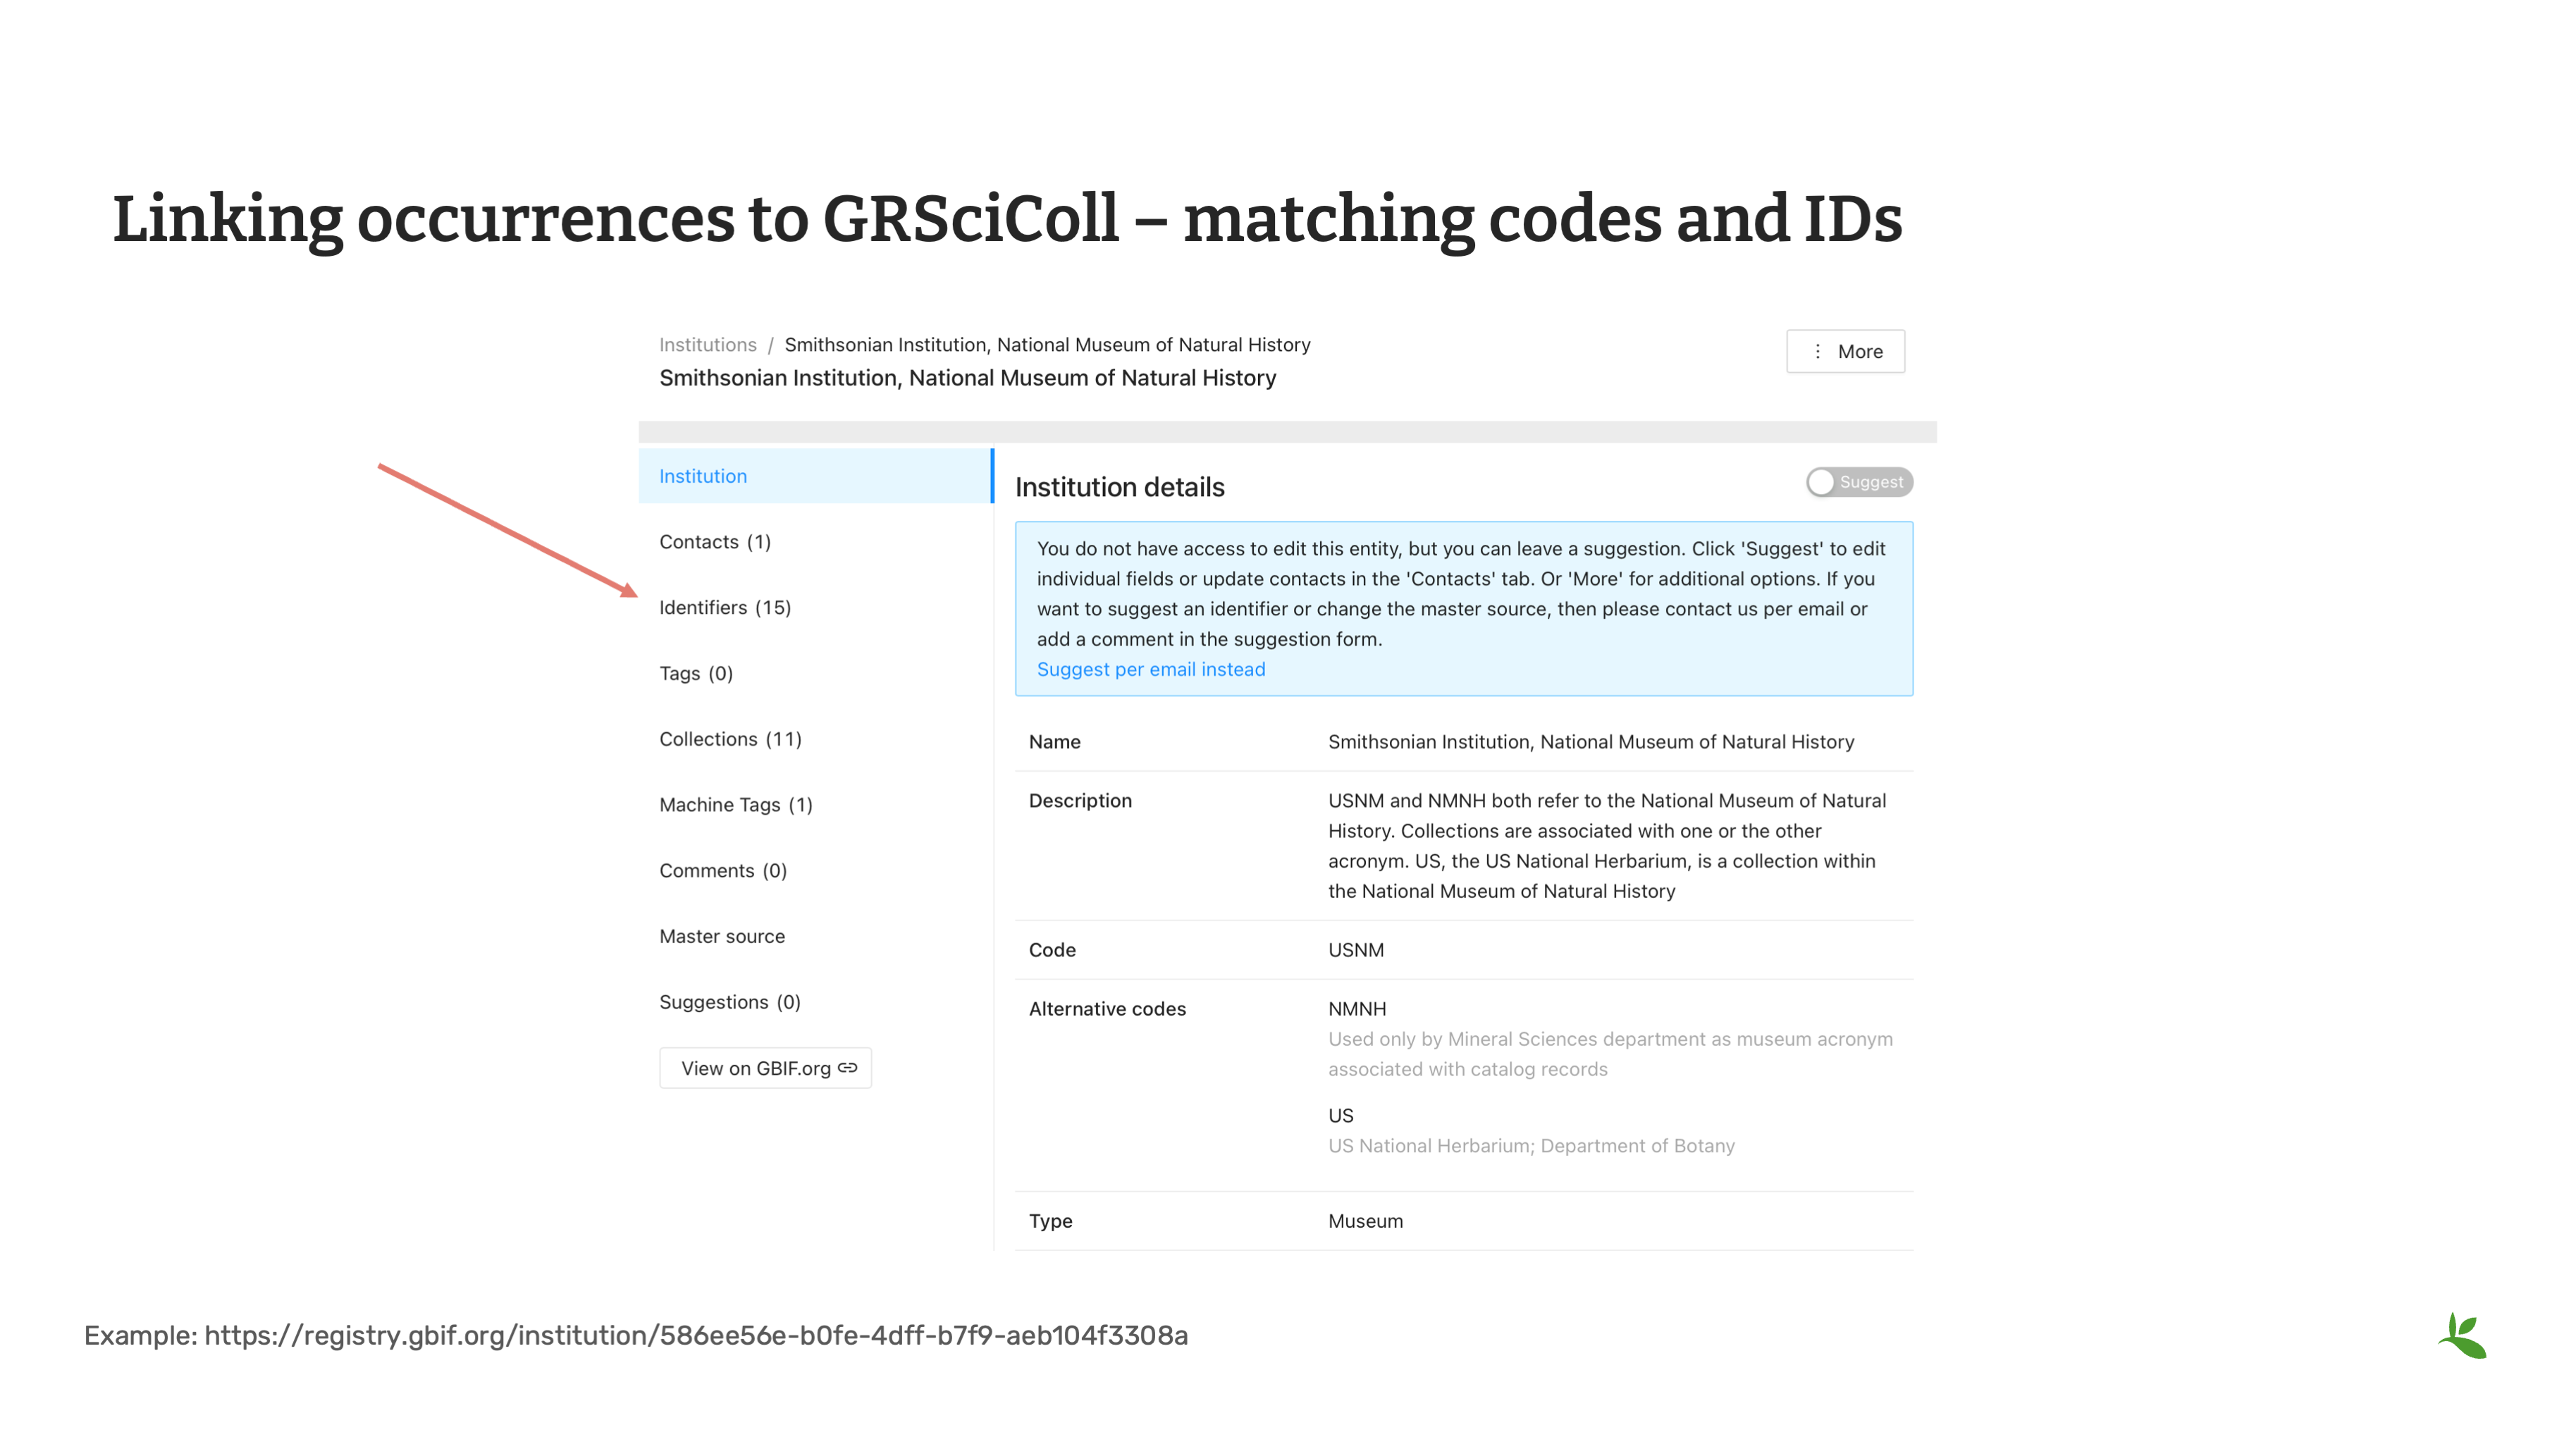
Task: View the Suggestions (0) tab
Action: click(x=729, y=1002)
